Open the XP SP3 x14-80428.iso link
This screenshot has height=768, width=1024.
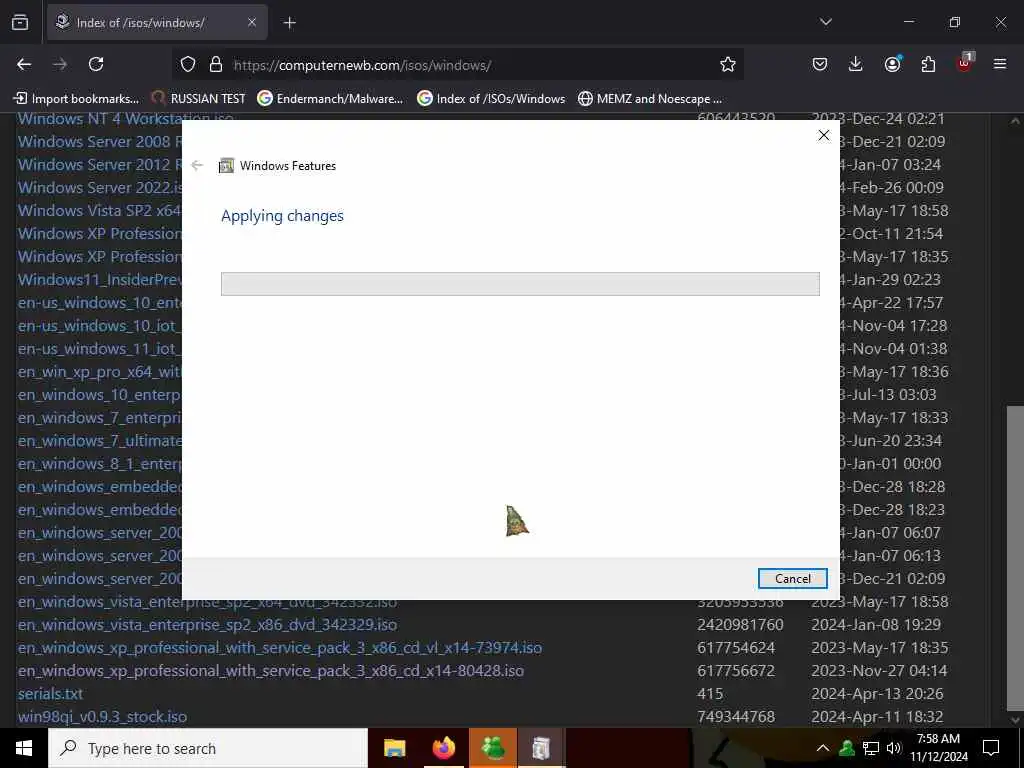270,671
